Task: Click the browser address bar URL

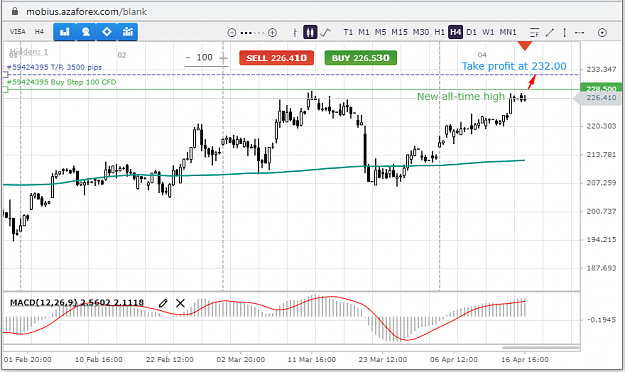Action: (86, 12)
